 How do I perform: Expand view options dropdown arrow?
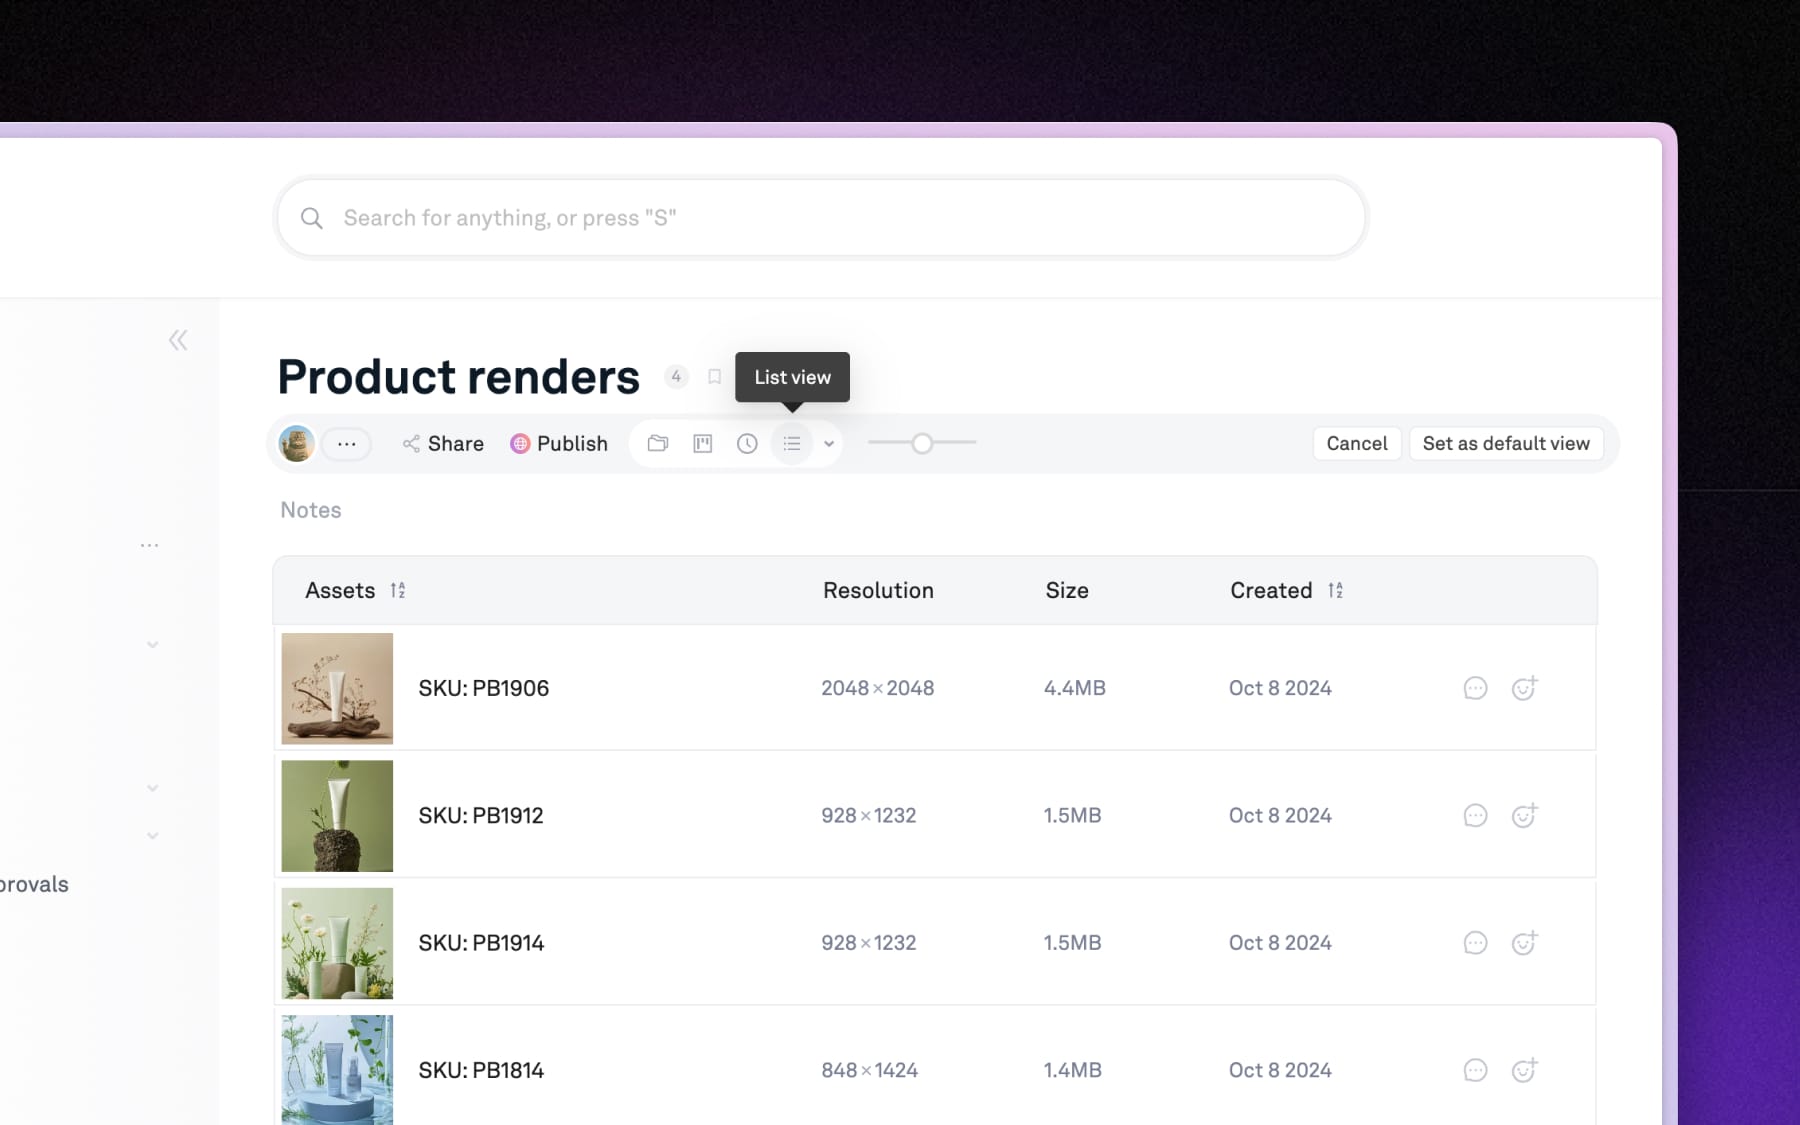point(829,444)
